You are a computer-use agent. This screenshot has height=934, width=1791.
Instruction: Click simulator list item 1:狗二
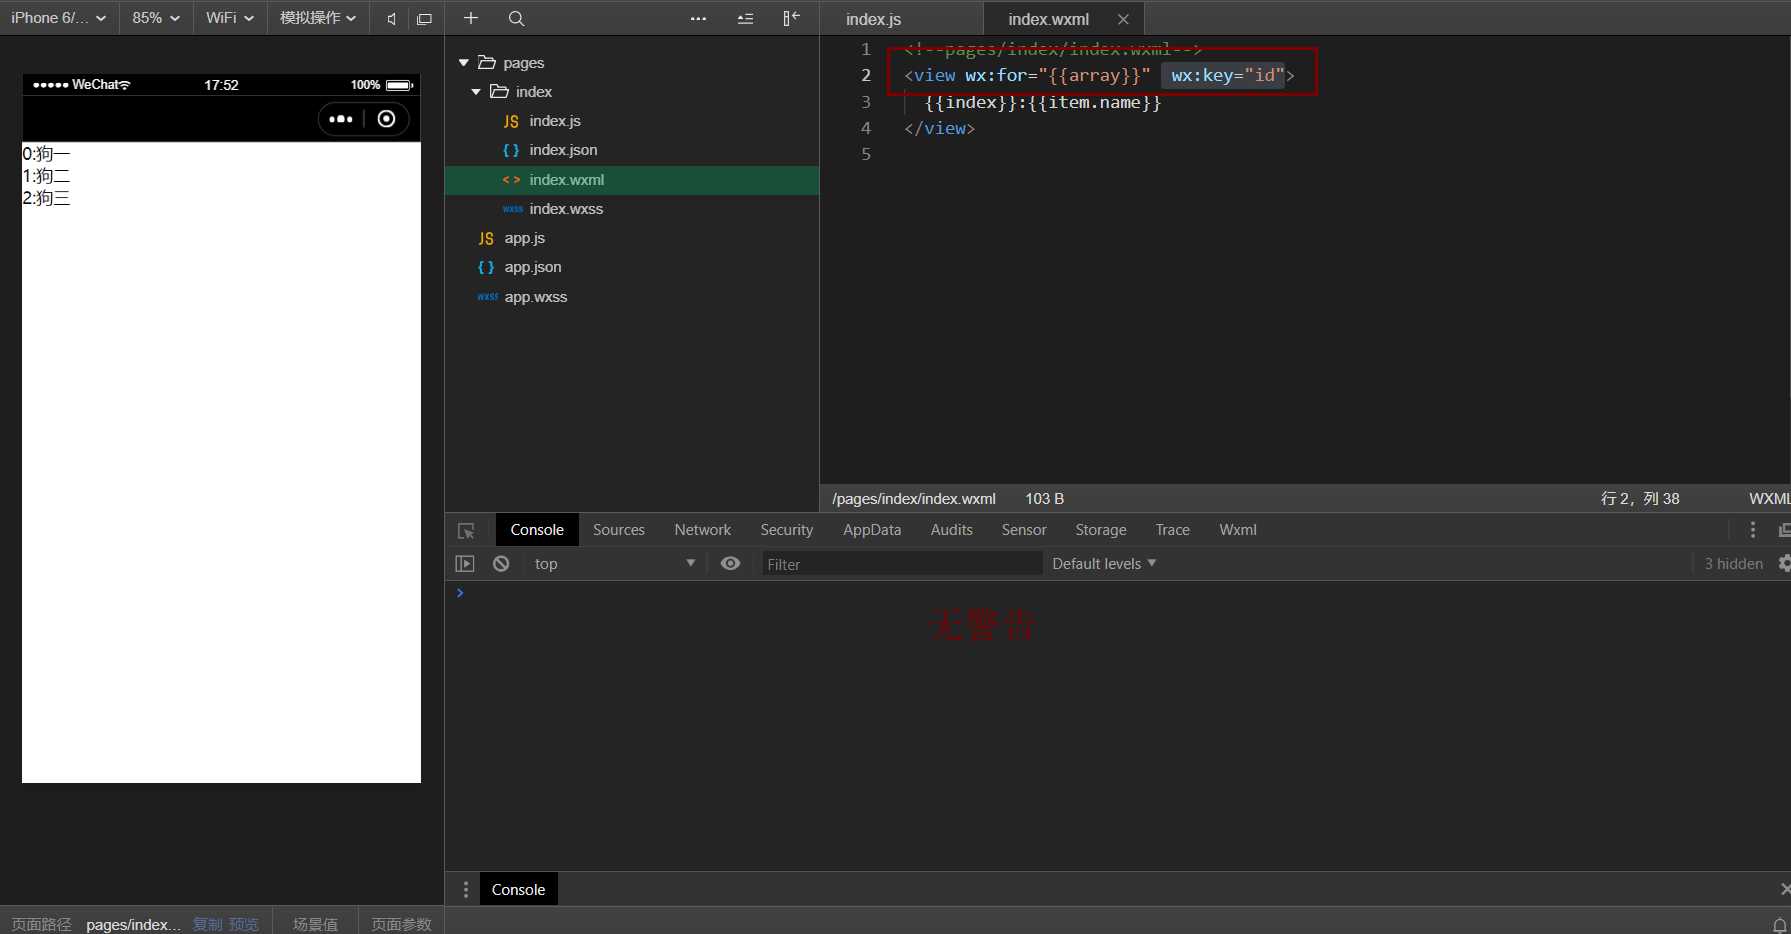coord(47,176)
